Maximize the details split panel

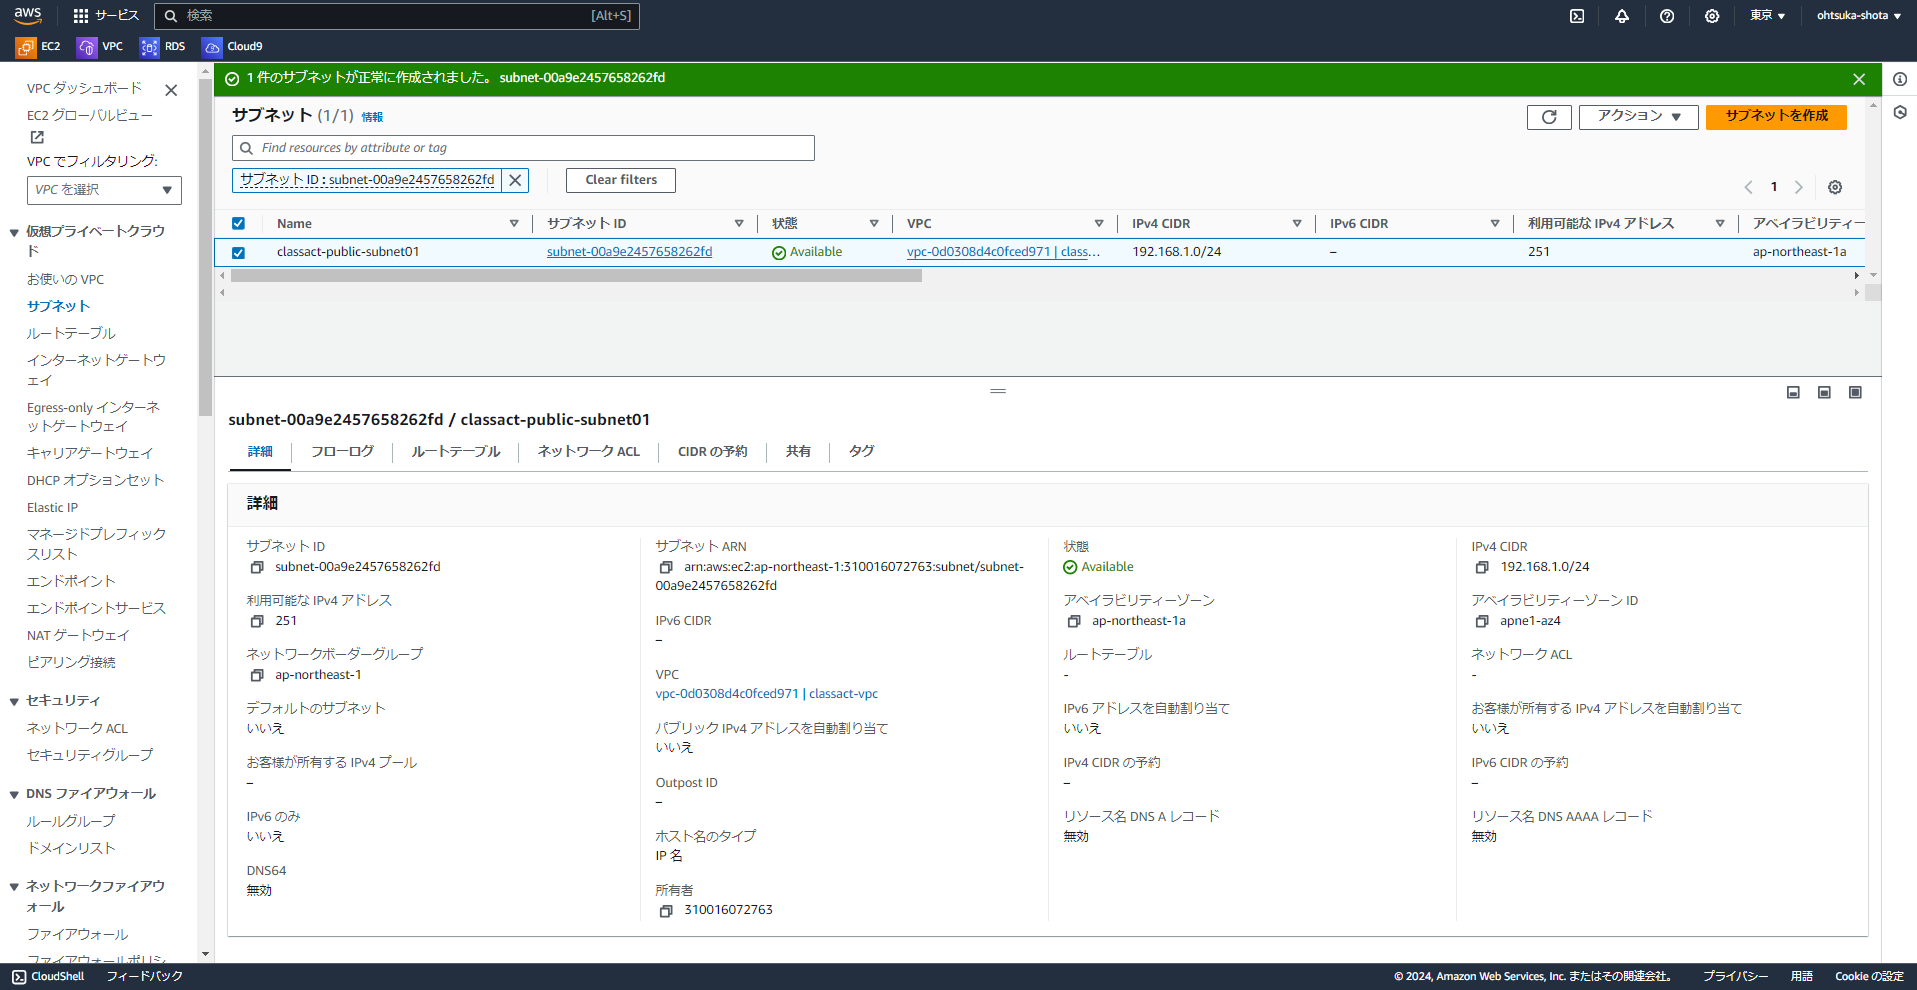click(1855, 392)
